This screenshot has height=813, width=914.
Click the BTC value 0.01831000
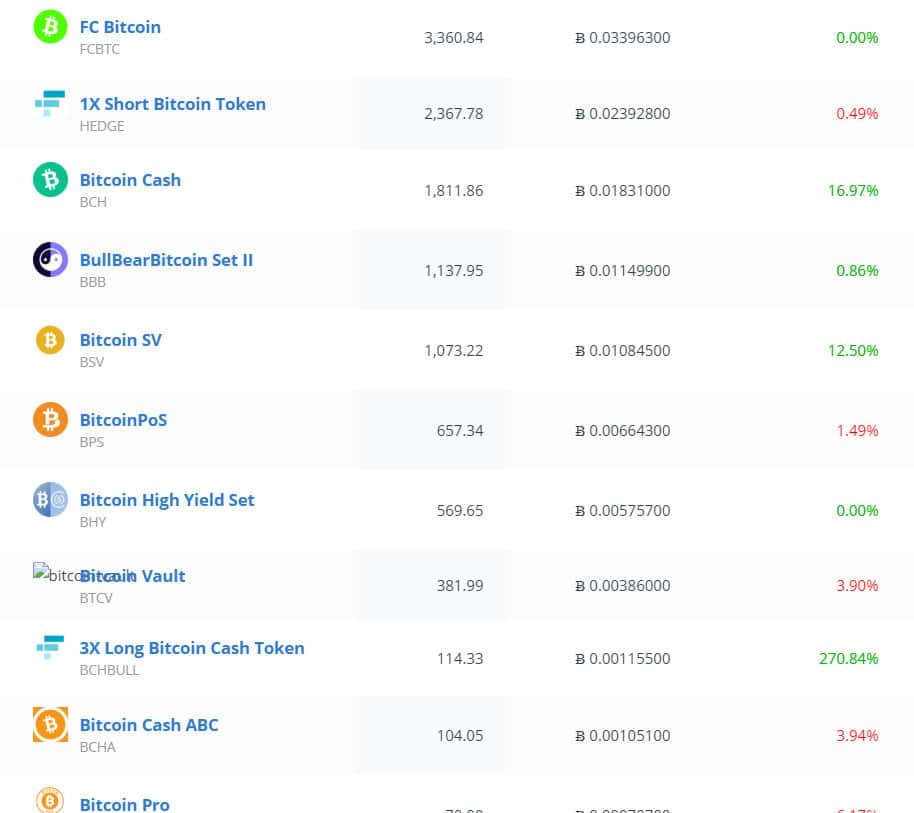[x=623, y=191]
